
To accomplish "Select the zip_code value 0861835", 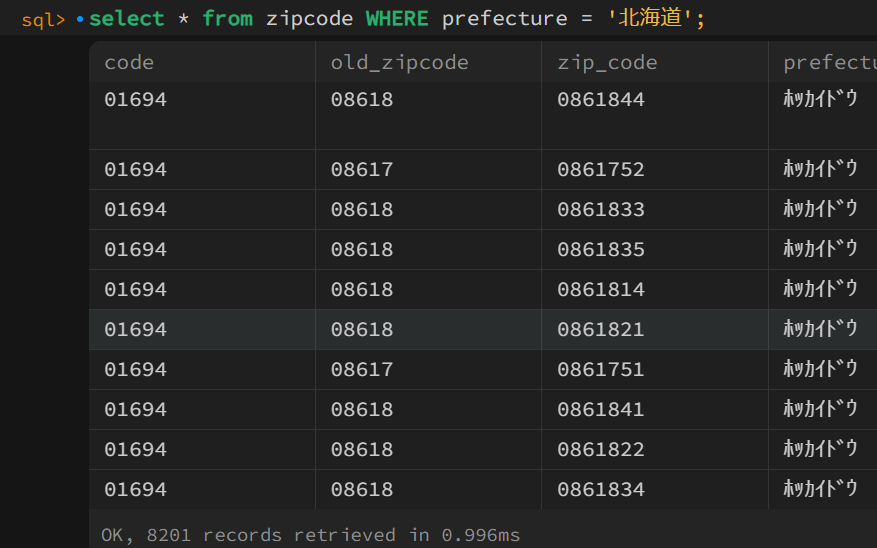I will (601, 250).
